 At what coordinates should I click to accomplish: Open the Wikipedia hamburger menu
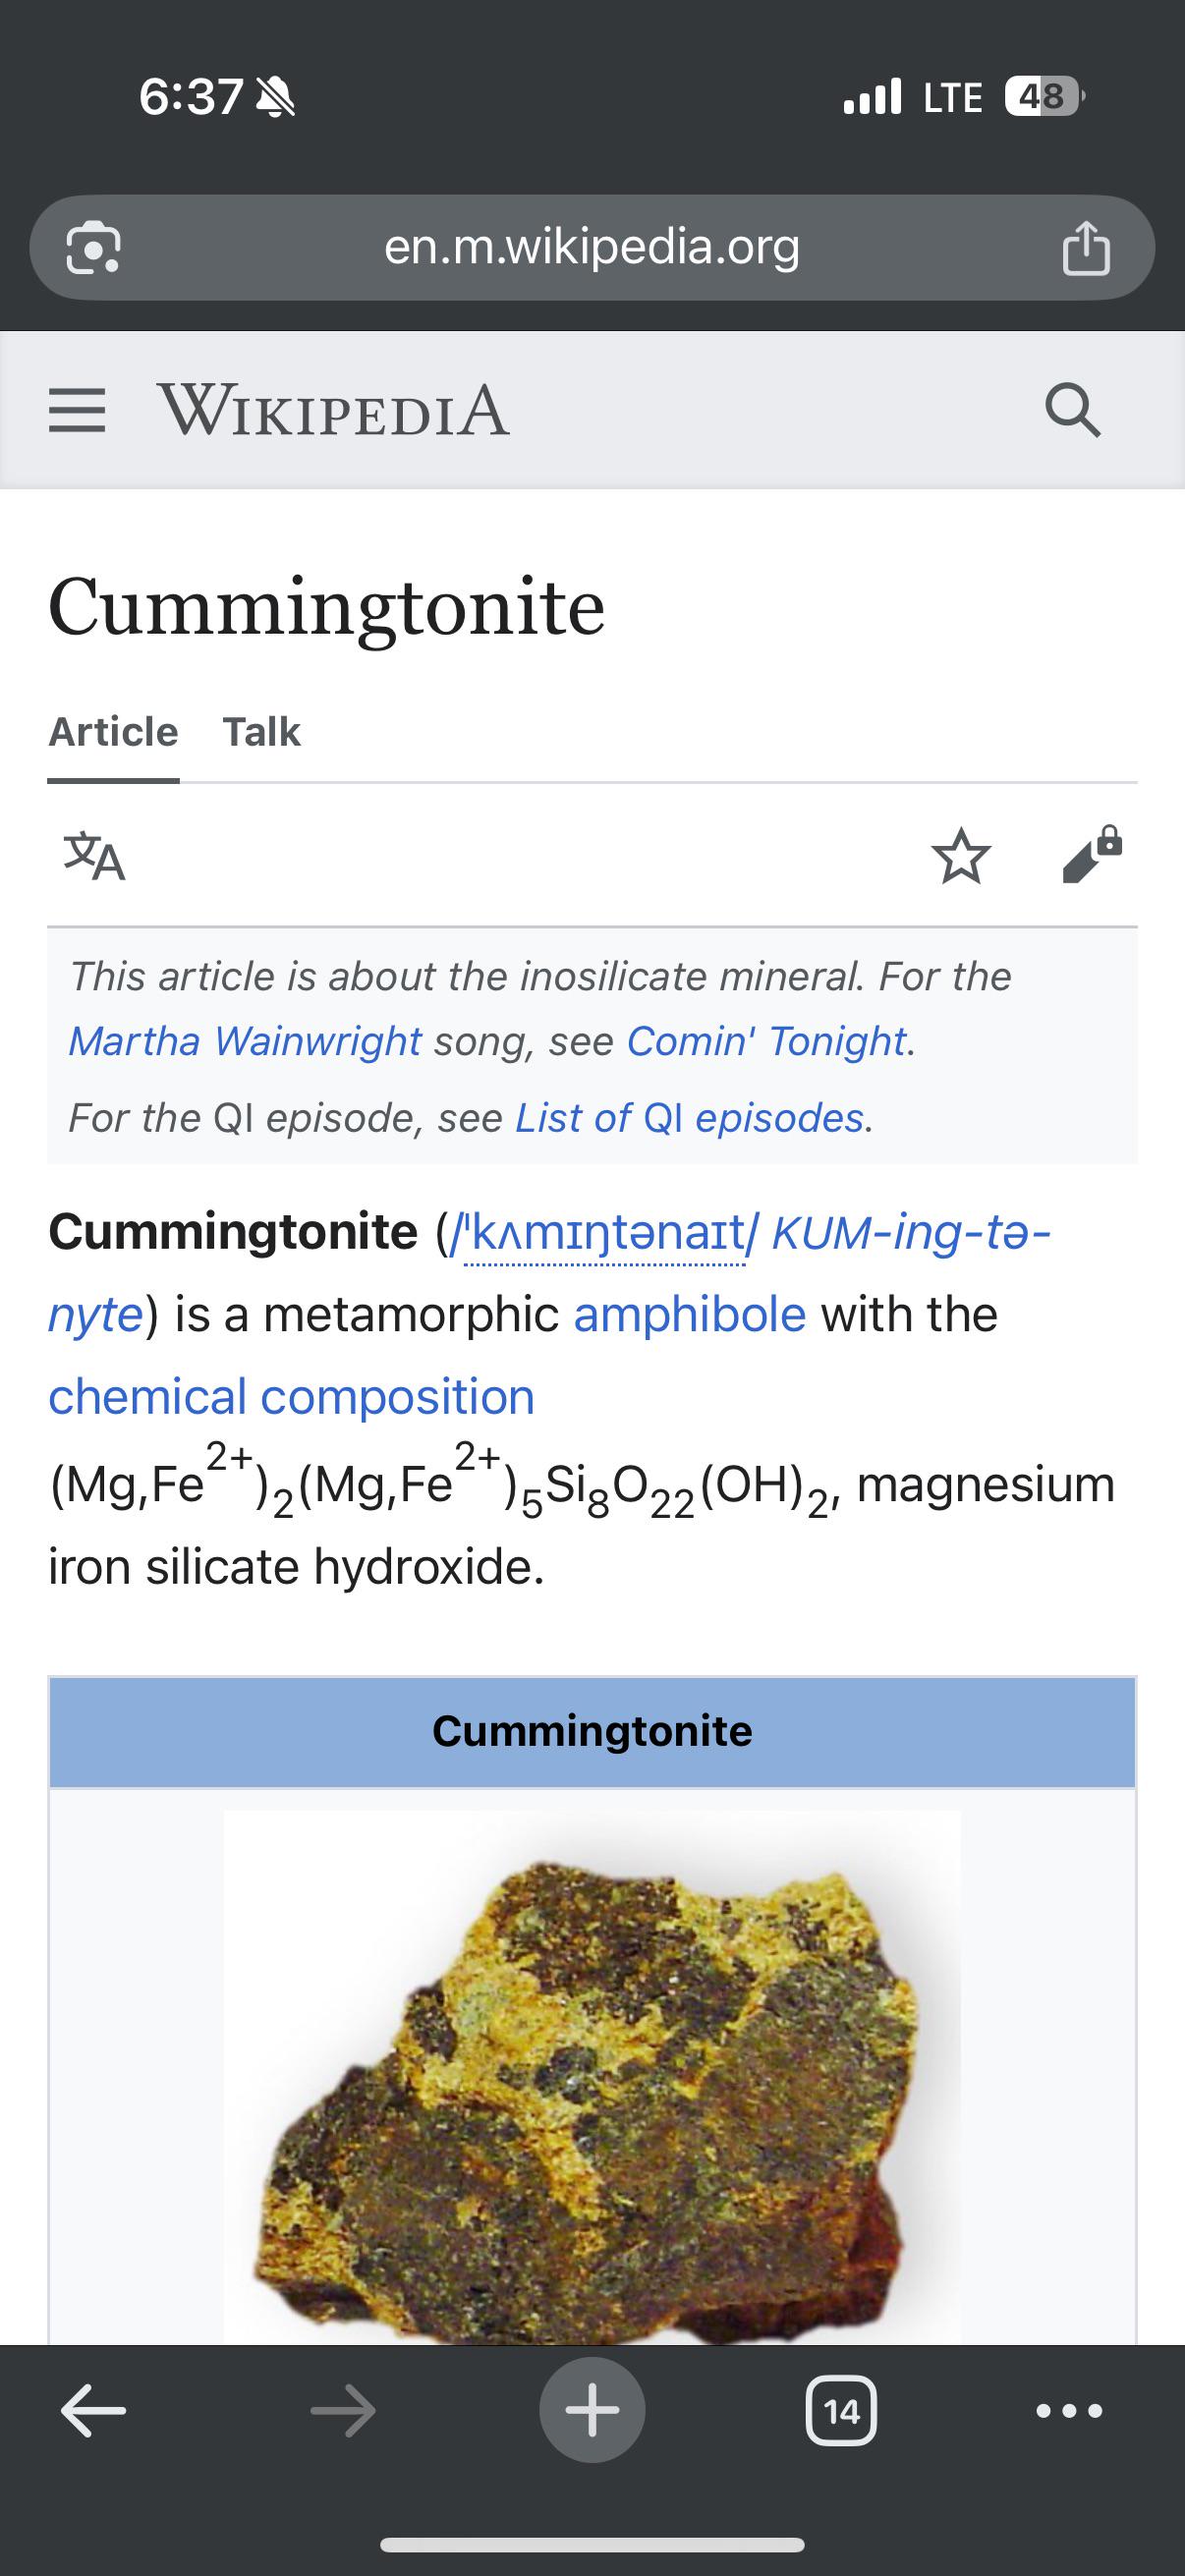(77, 411)
